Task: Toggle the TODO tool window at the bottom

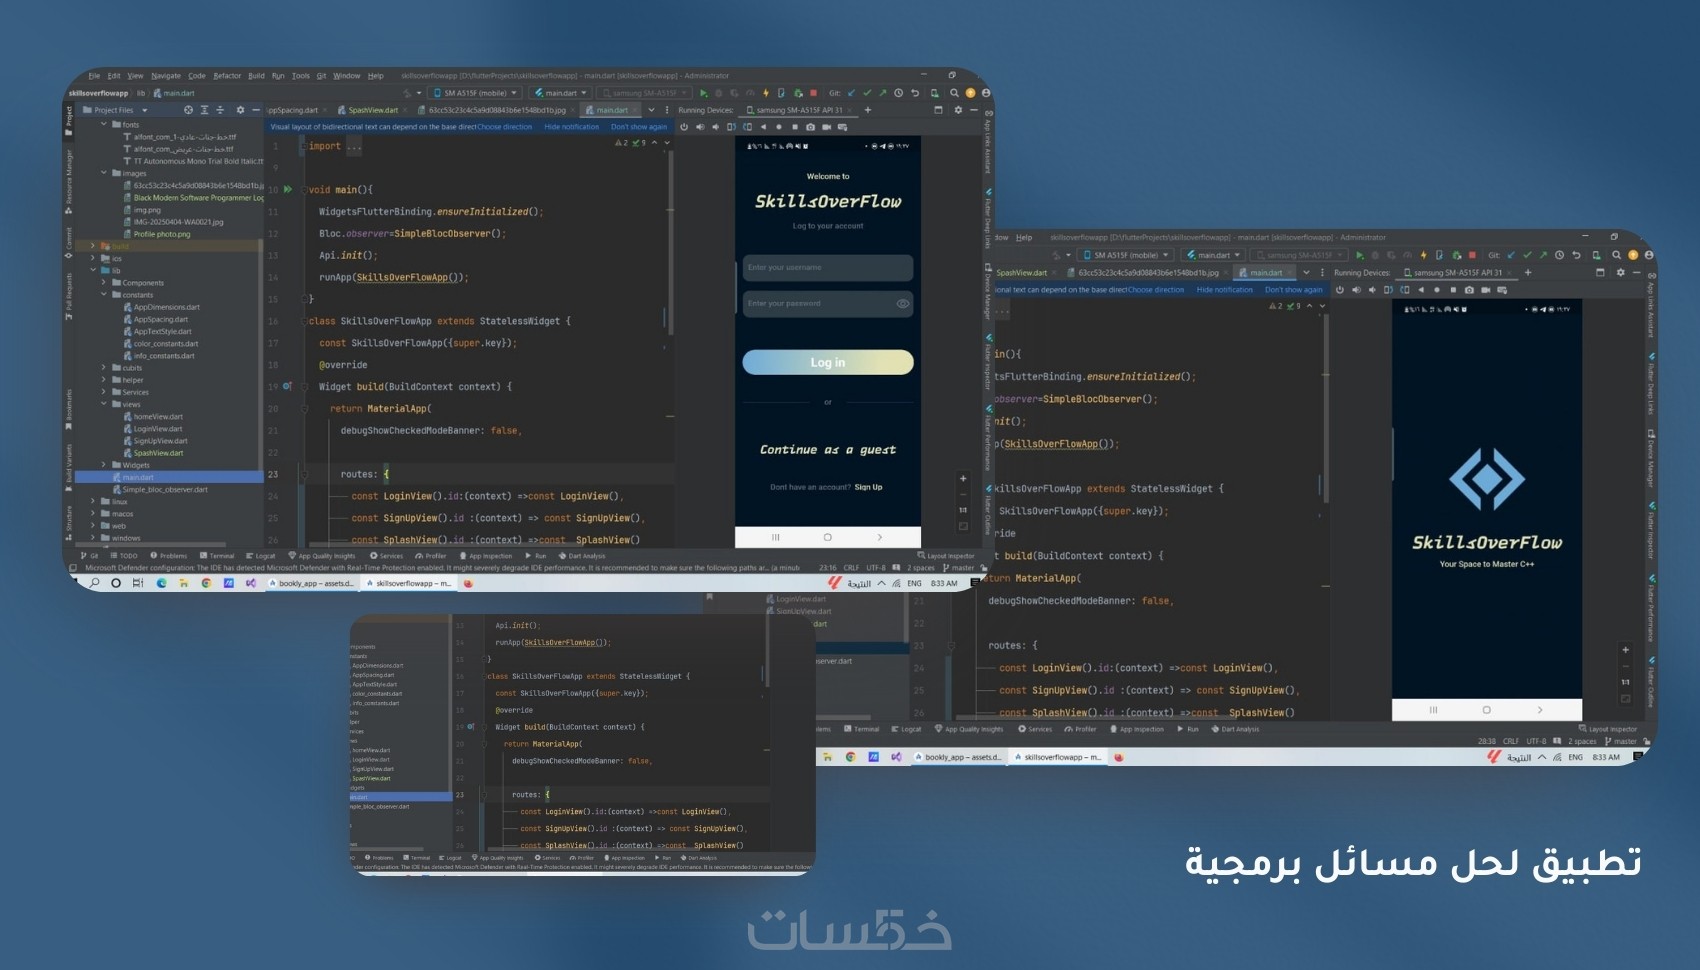Action: point(124,556)
